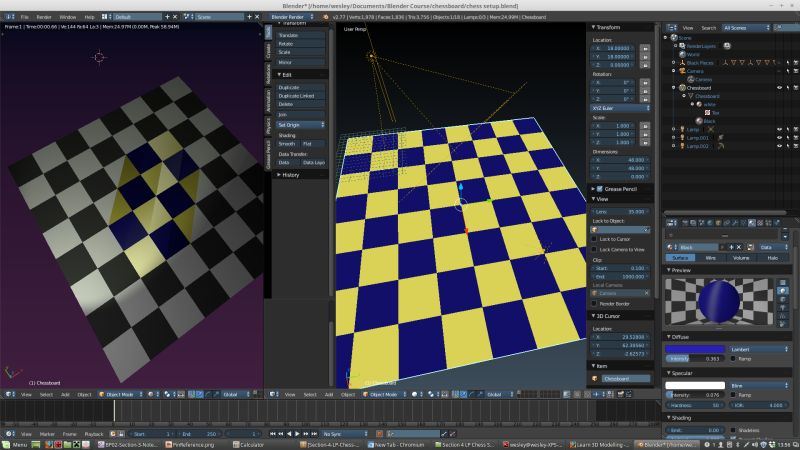Image resolution: width=800 pixels, height=450 pixels.
Task: Click the specular white color swatch
Action: [695, 385]
